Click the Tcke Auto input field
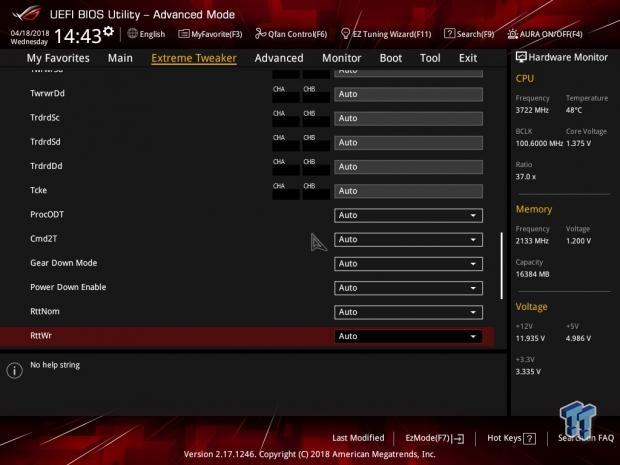The height and width of the screenshot is (465, 620). [408, 191]
